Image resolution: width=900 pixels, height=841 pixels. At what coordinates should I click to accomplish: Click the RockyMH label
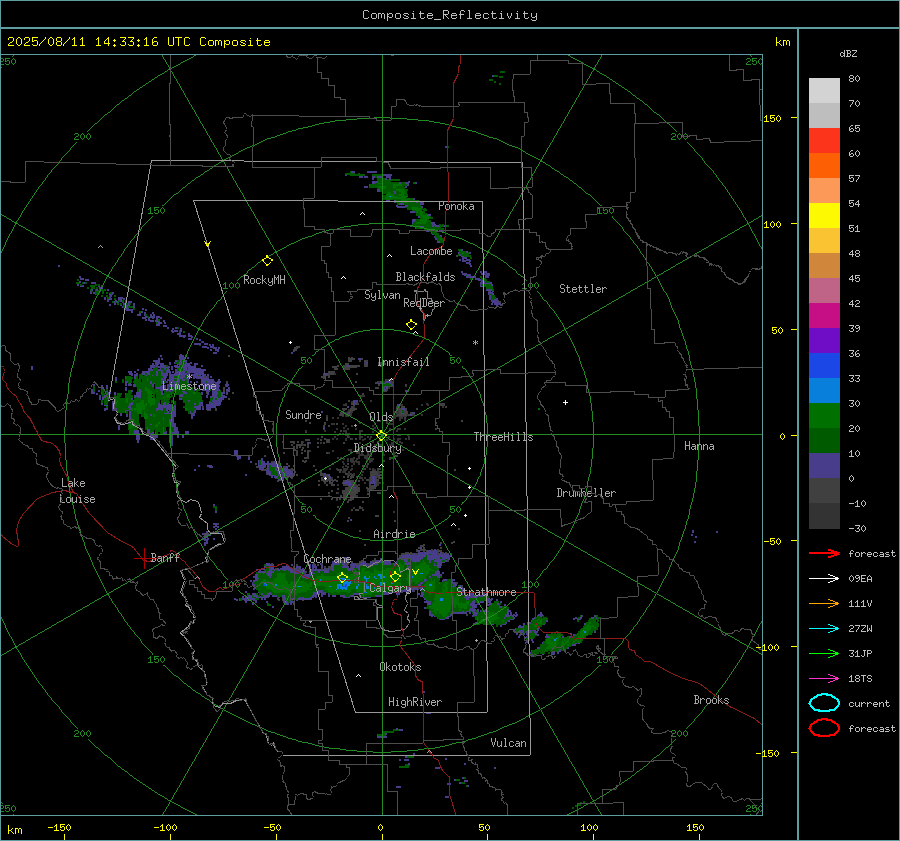264,280
